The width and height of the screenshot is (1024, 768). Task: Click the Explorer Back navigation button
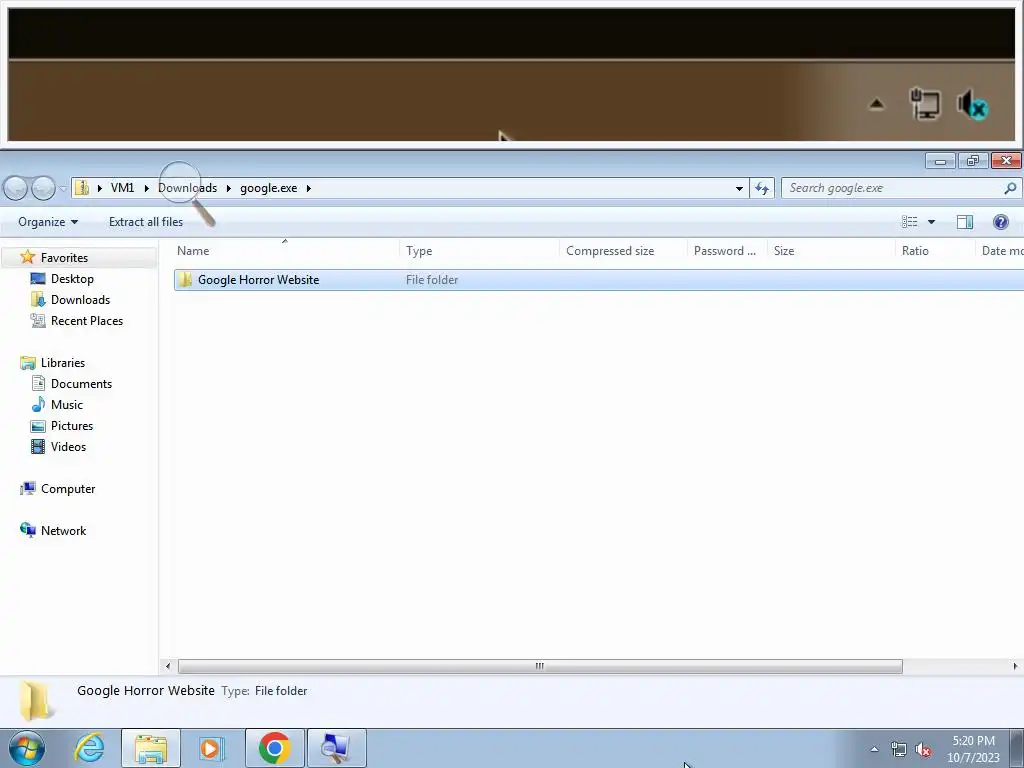point(16,188)
